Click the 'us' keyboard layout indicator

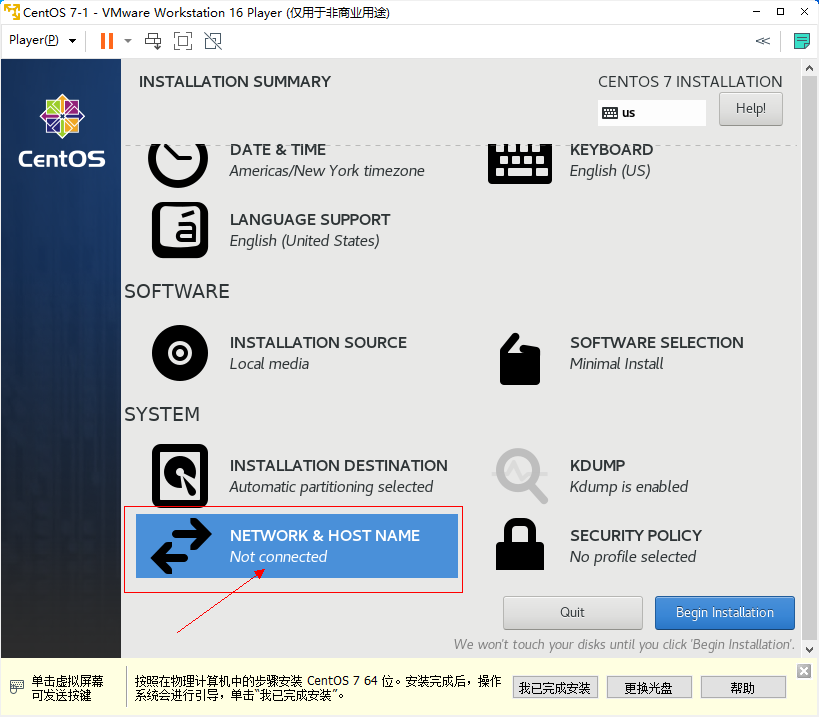pyautogui.click(x=651, y=113)
